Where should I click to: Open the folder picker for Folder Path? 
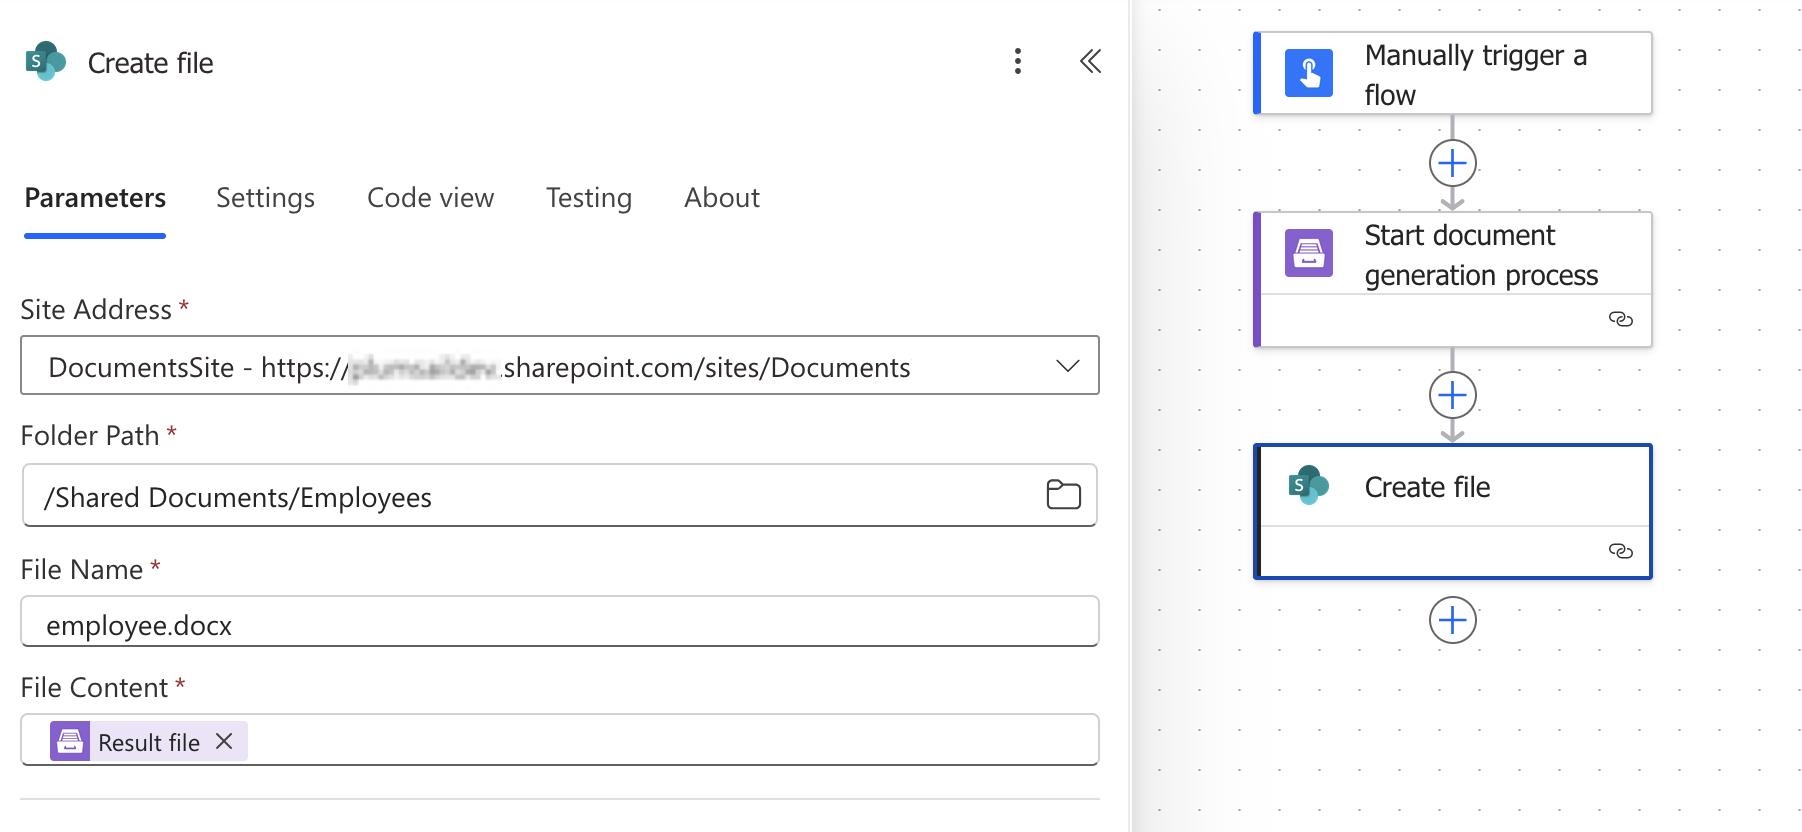1063,495
